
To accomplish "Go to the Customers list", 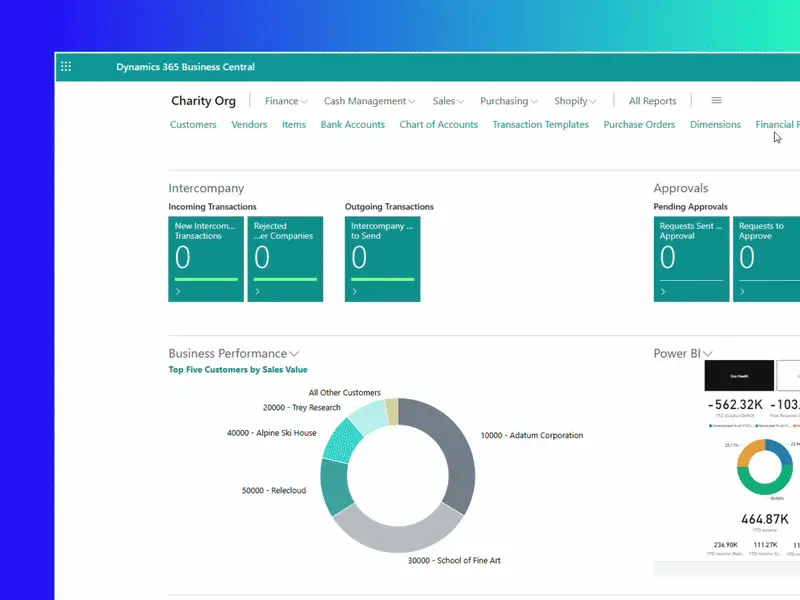I will coord(193,125).
